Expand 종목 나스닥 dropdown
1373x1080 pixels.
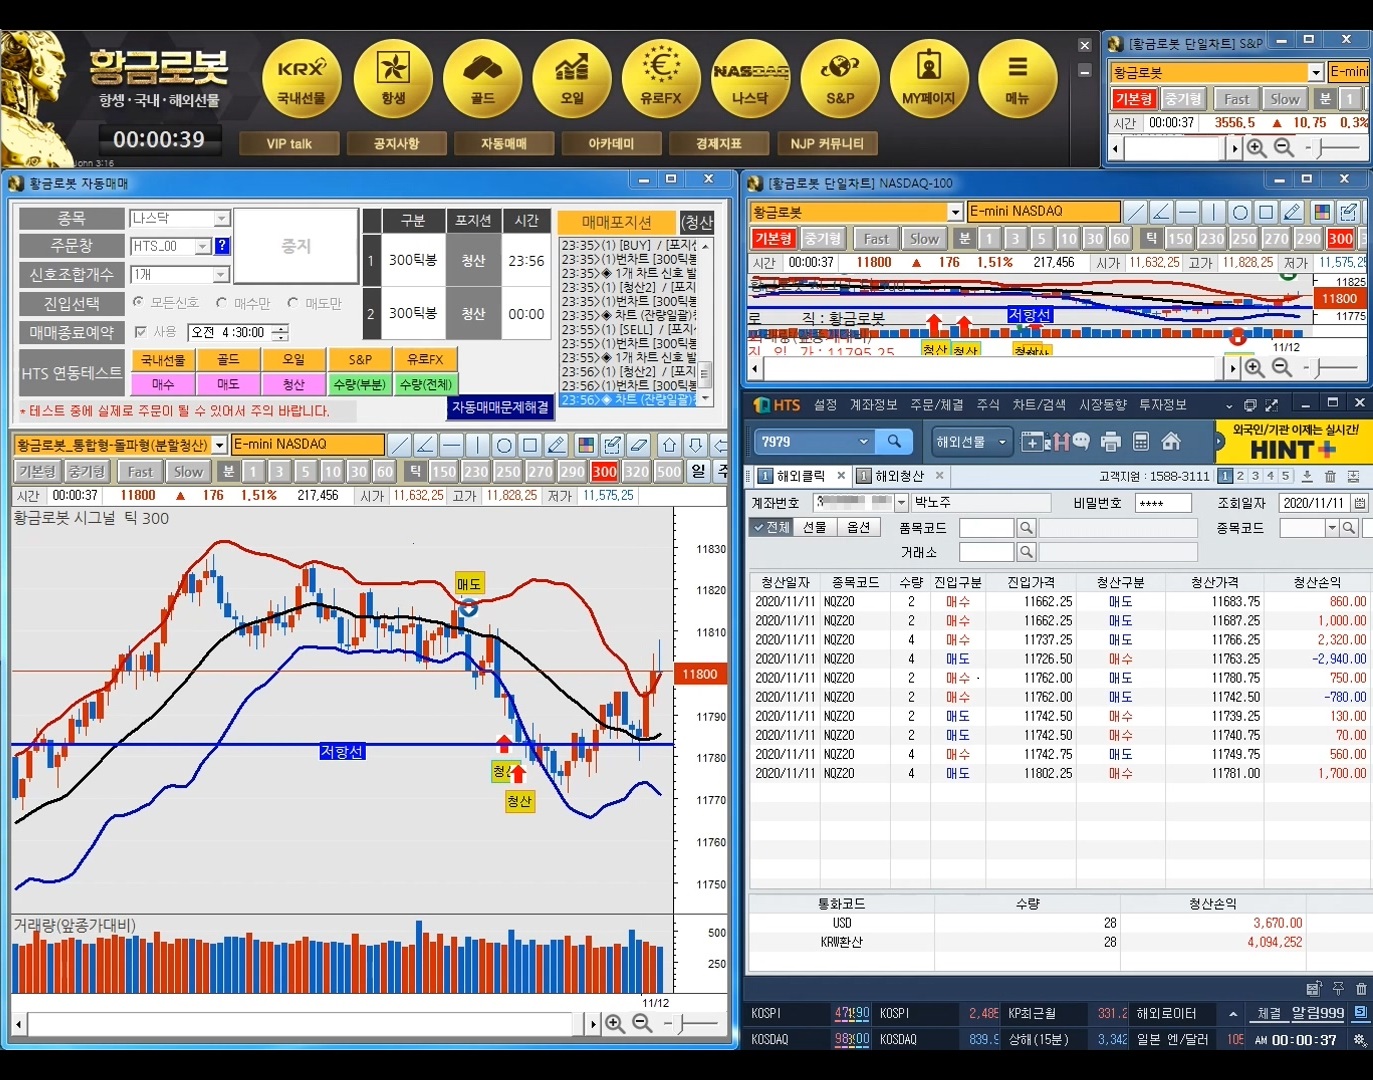tap(222, 218)
